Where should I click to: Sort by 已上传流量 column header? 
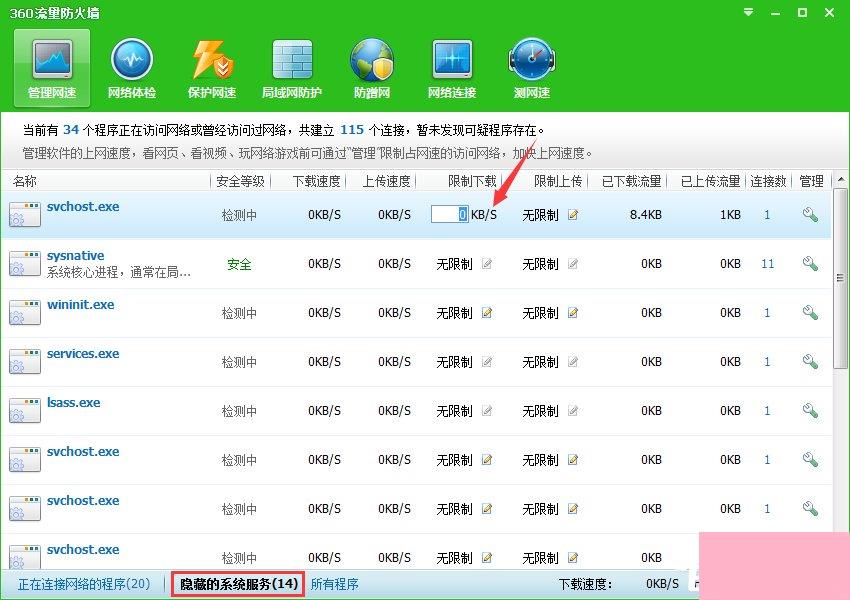pos(711,181)
